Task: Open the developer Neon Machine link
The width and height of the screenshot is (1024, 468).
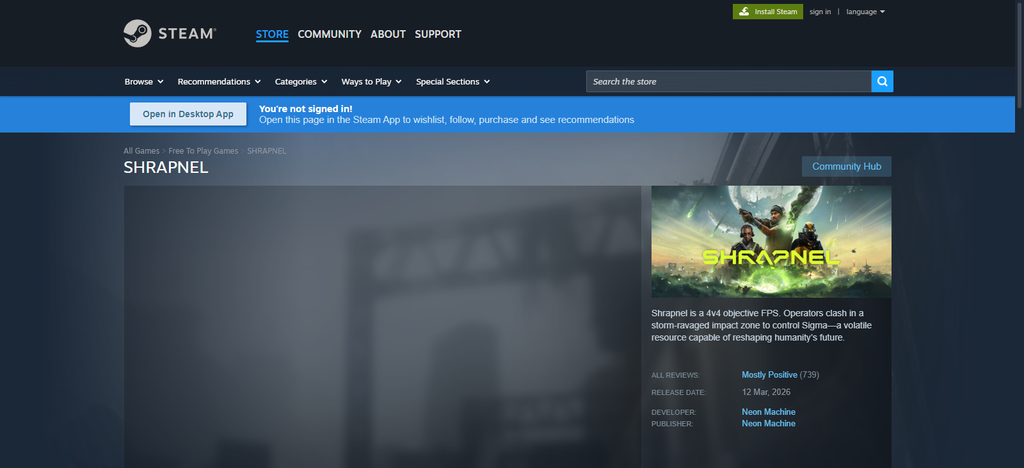Action: (769, 412)
